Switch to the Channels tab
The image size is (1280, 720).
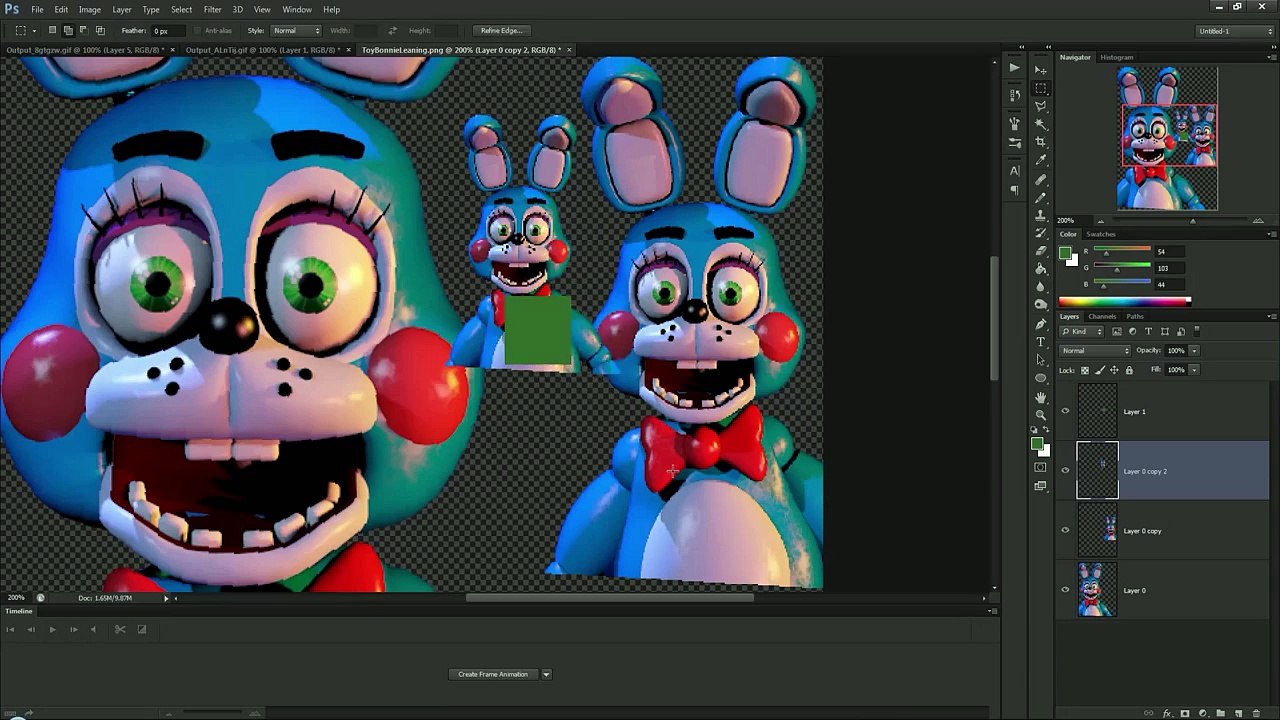coord(1102,317)
